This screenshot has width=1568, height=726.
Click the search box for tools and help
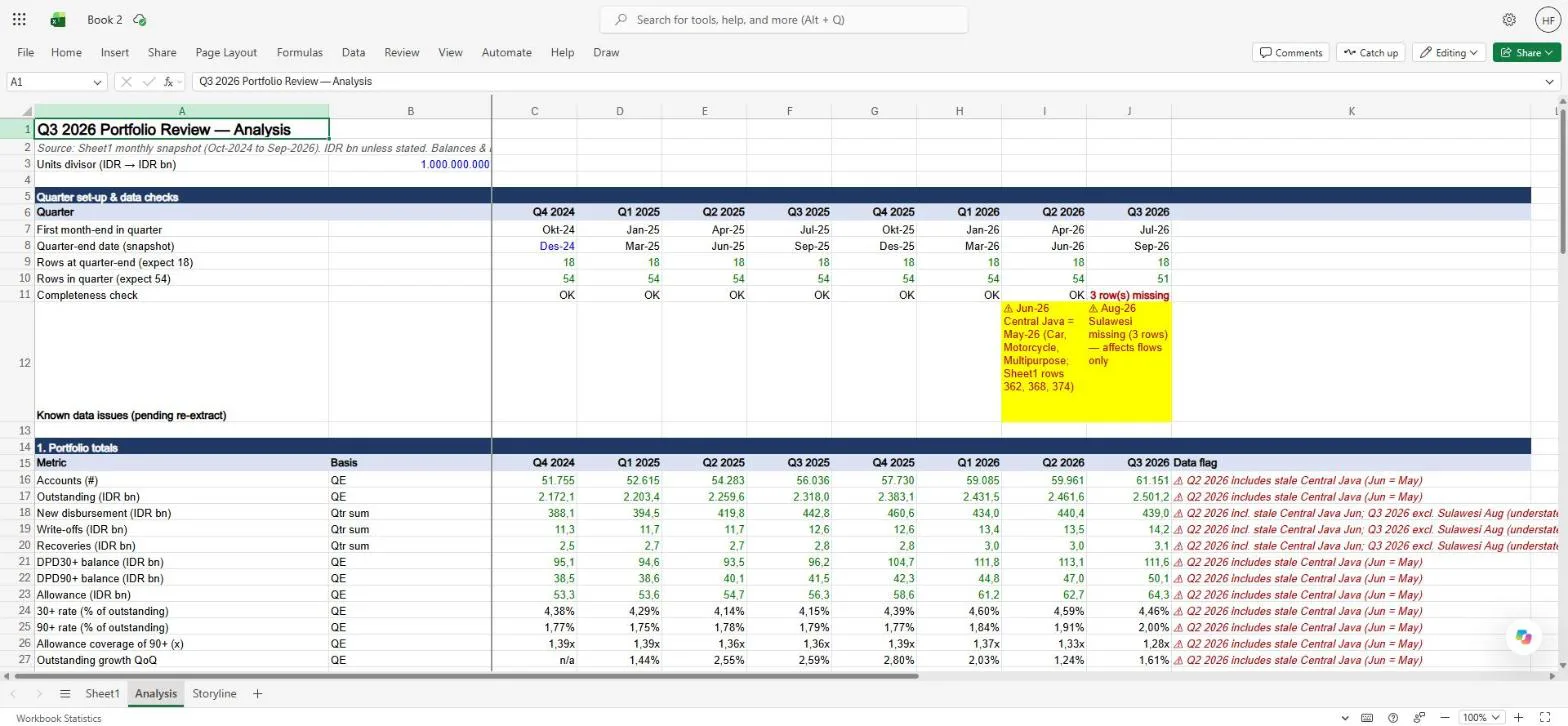pyautogui.click(x=784, y=20)
